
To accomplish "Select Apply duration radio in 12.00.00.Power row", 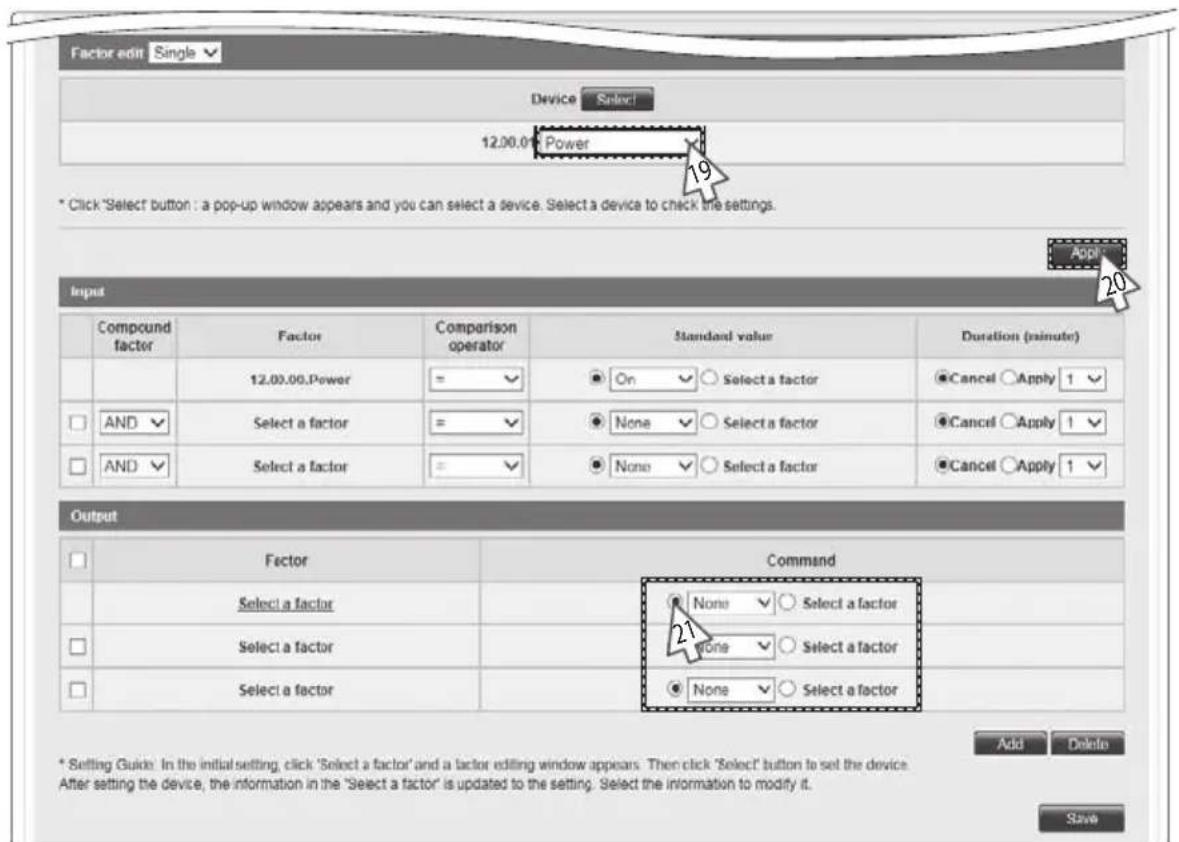I will pyautogui.click(x=1009, y=378).
